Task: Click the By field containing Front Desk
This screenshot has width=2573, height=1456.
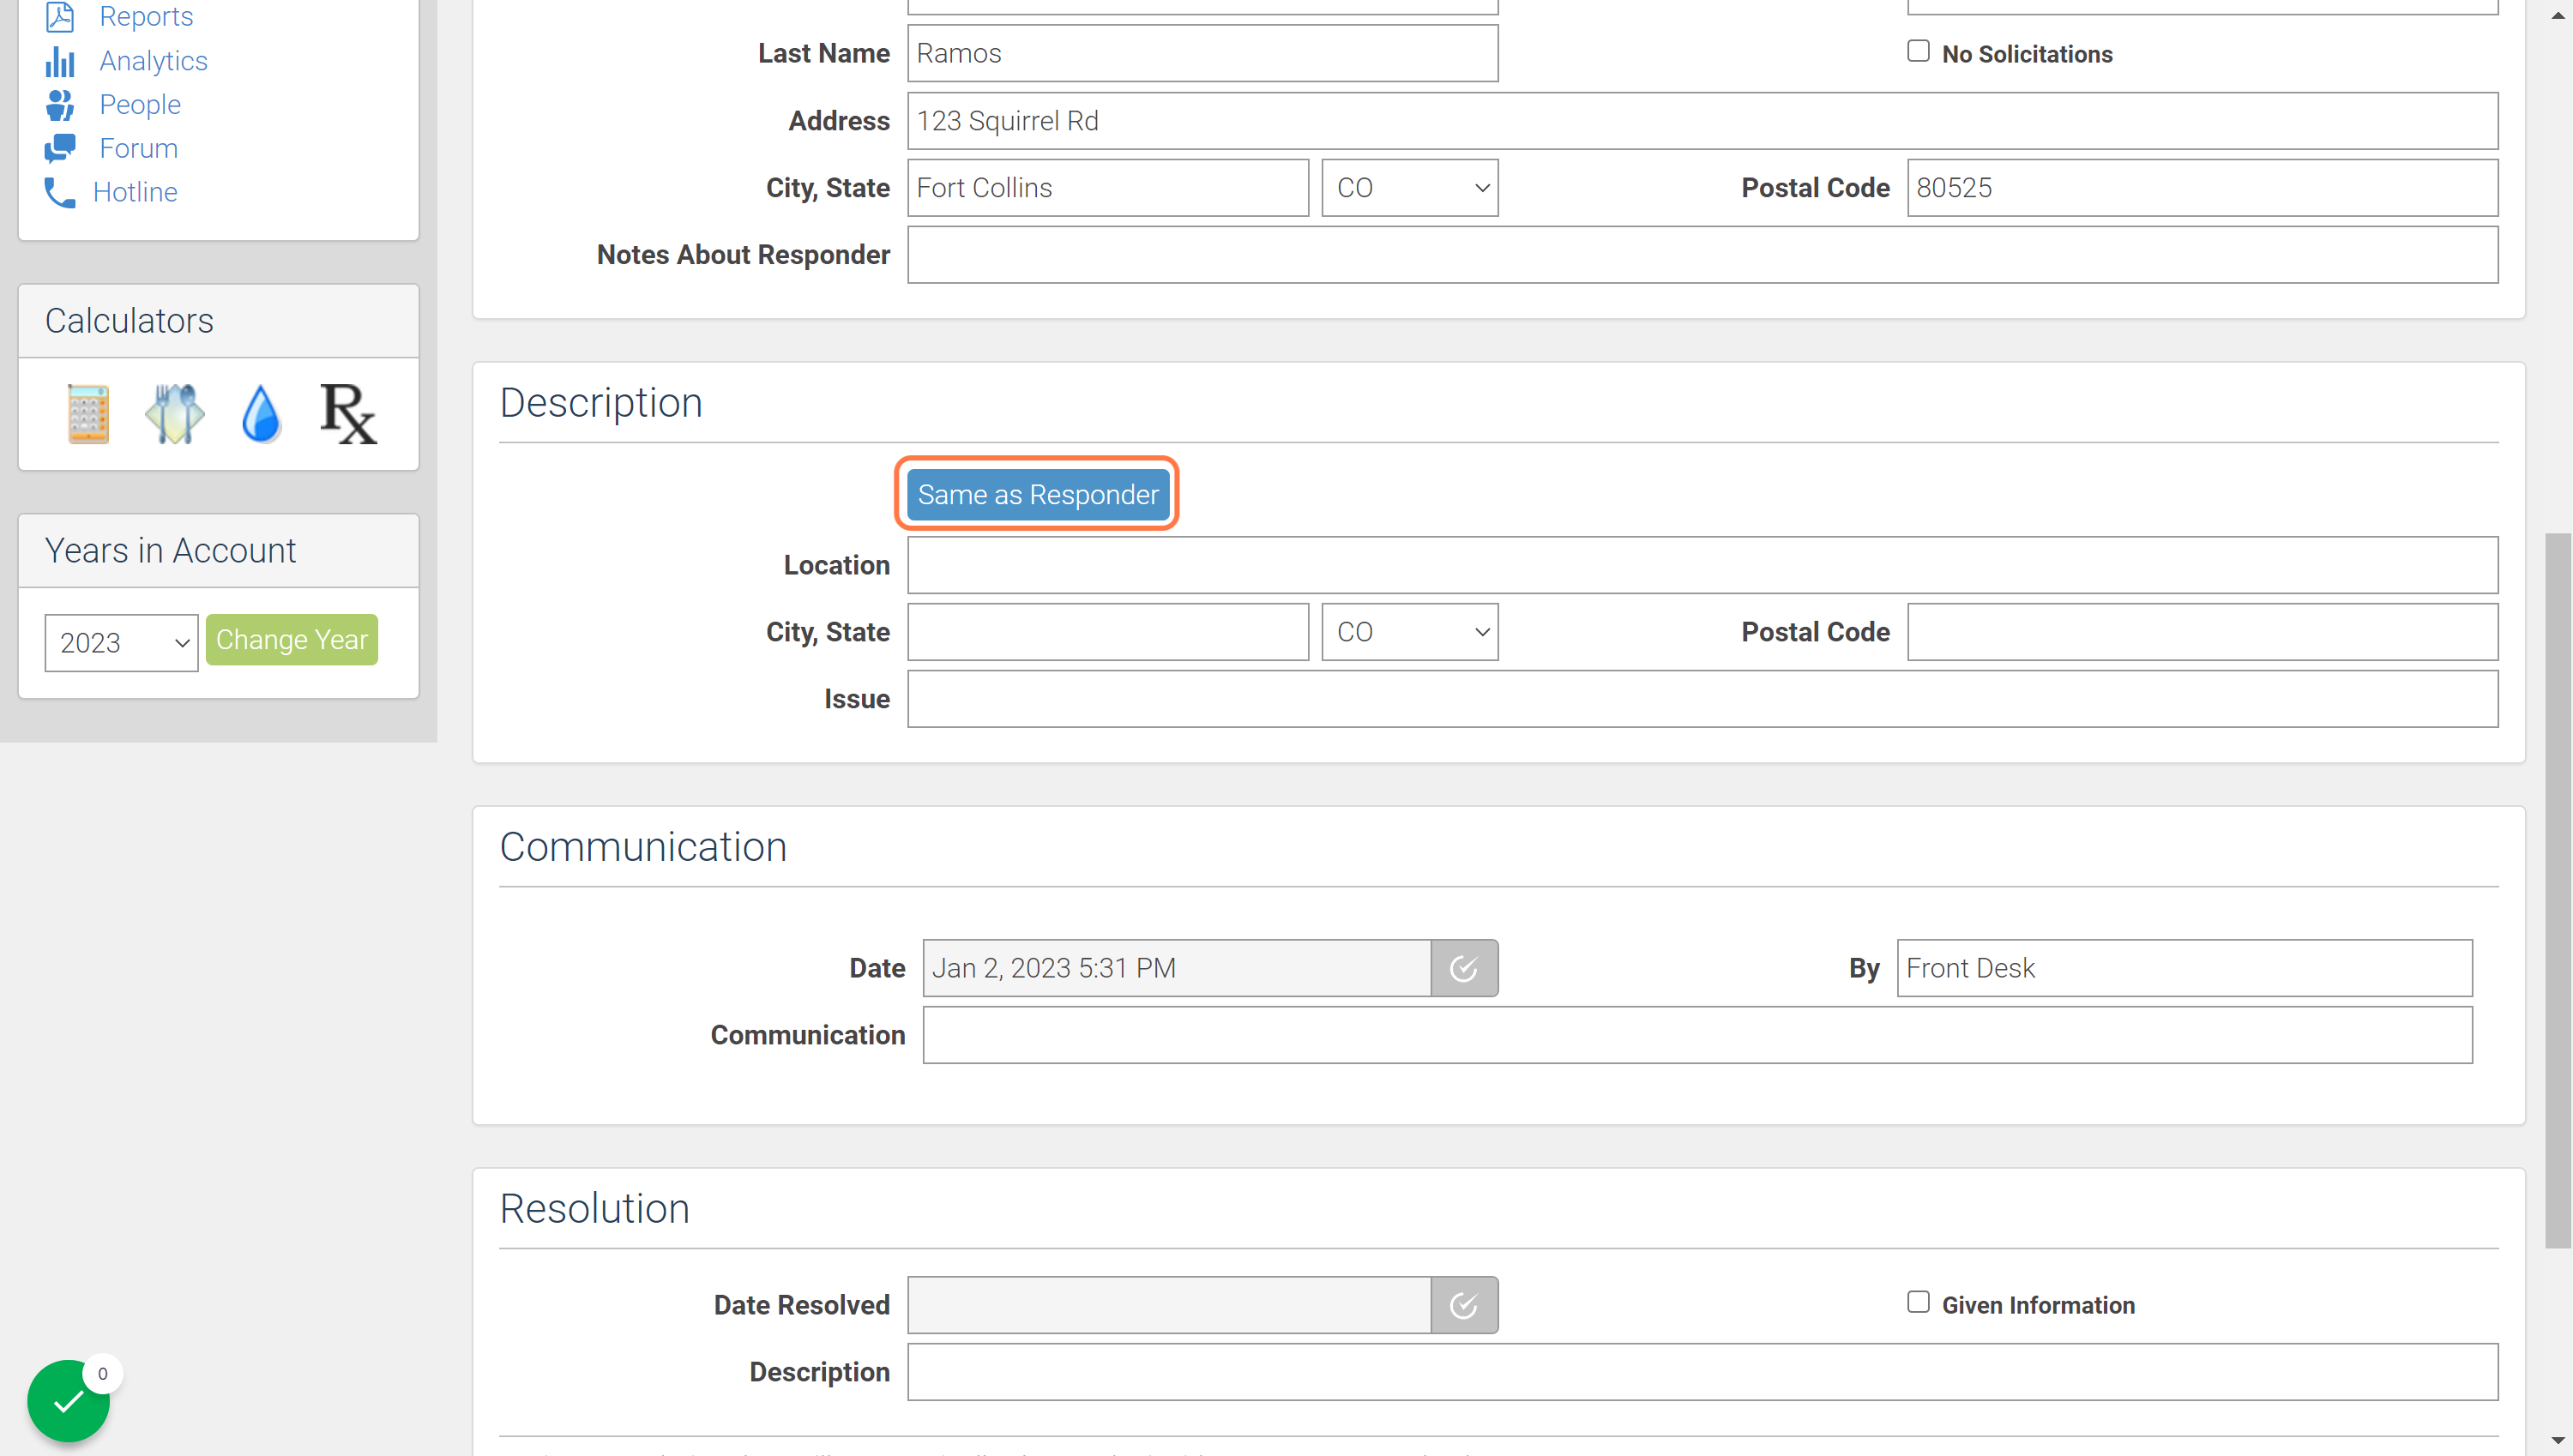Action: [x=2185, y=968]
